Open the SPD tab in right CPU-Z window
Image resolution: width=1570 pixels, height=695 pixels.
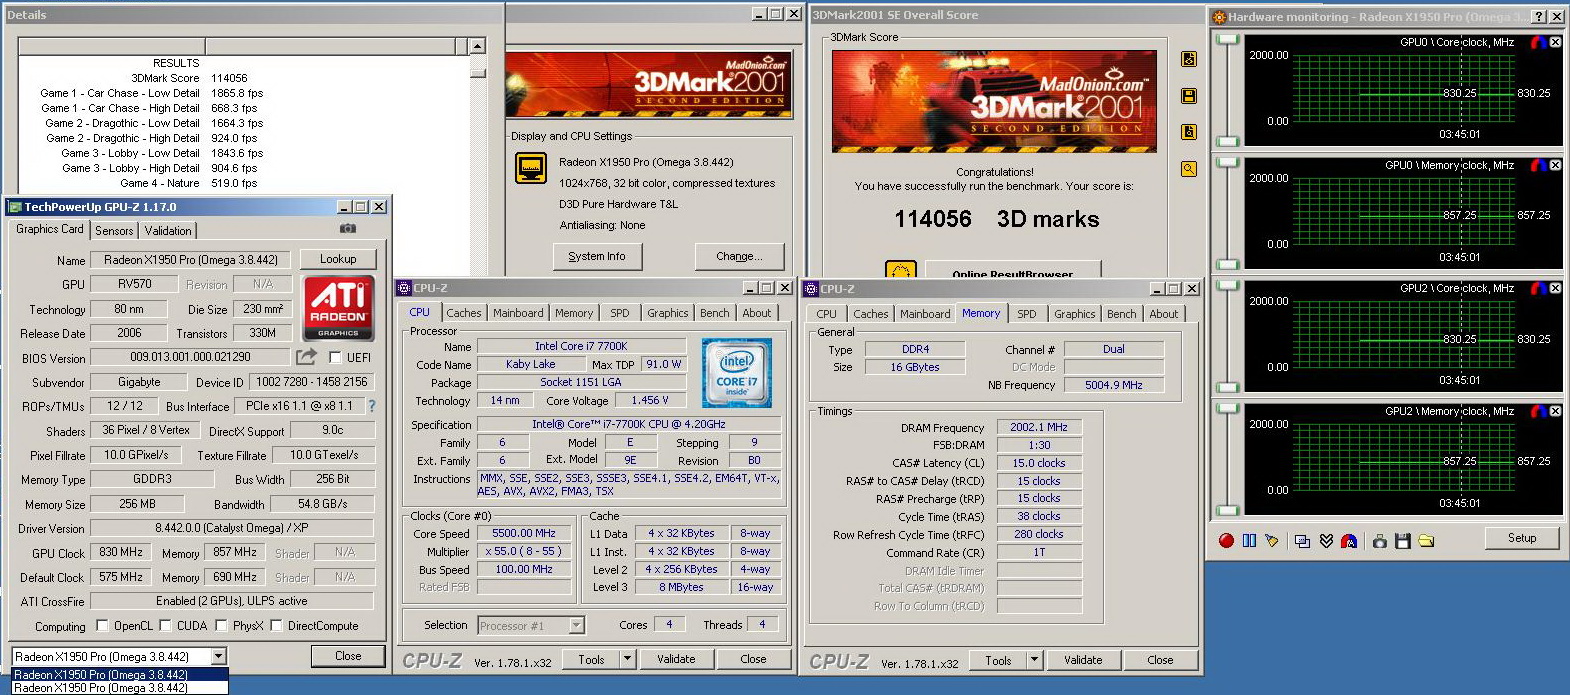click(1027, 314)
